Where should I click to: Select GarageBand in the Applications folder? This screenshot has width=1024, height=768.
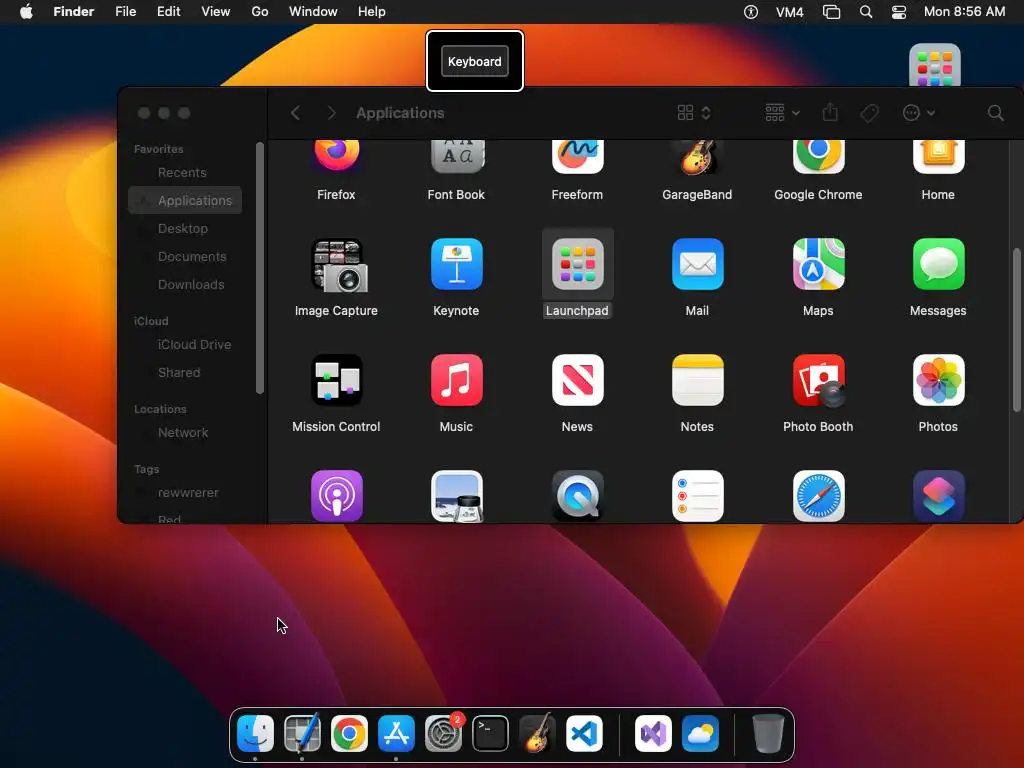pyautogui.click(x=697, y=157)
